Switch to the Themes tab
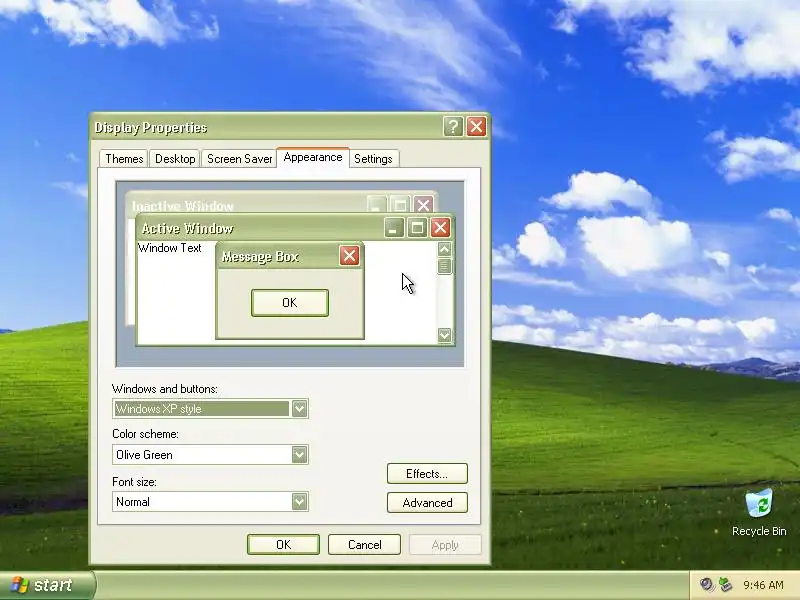 coord(124,159)
